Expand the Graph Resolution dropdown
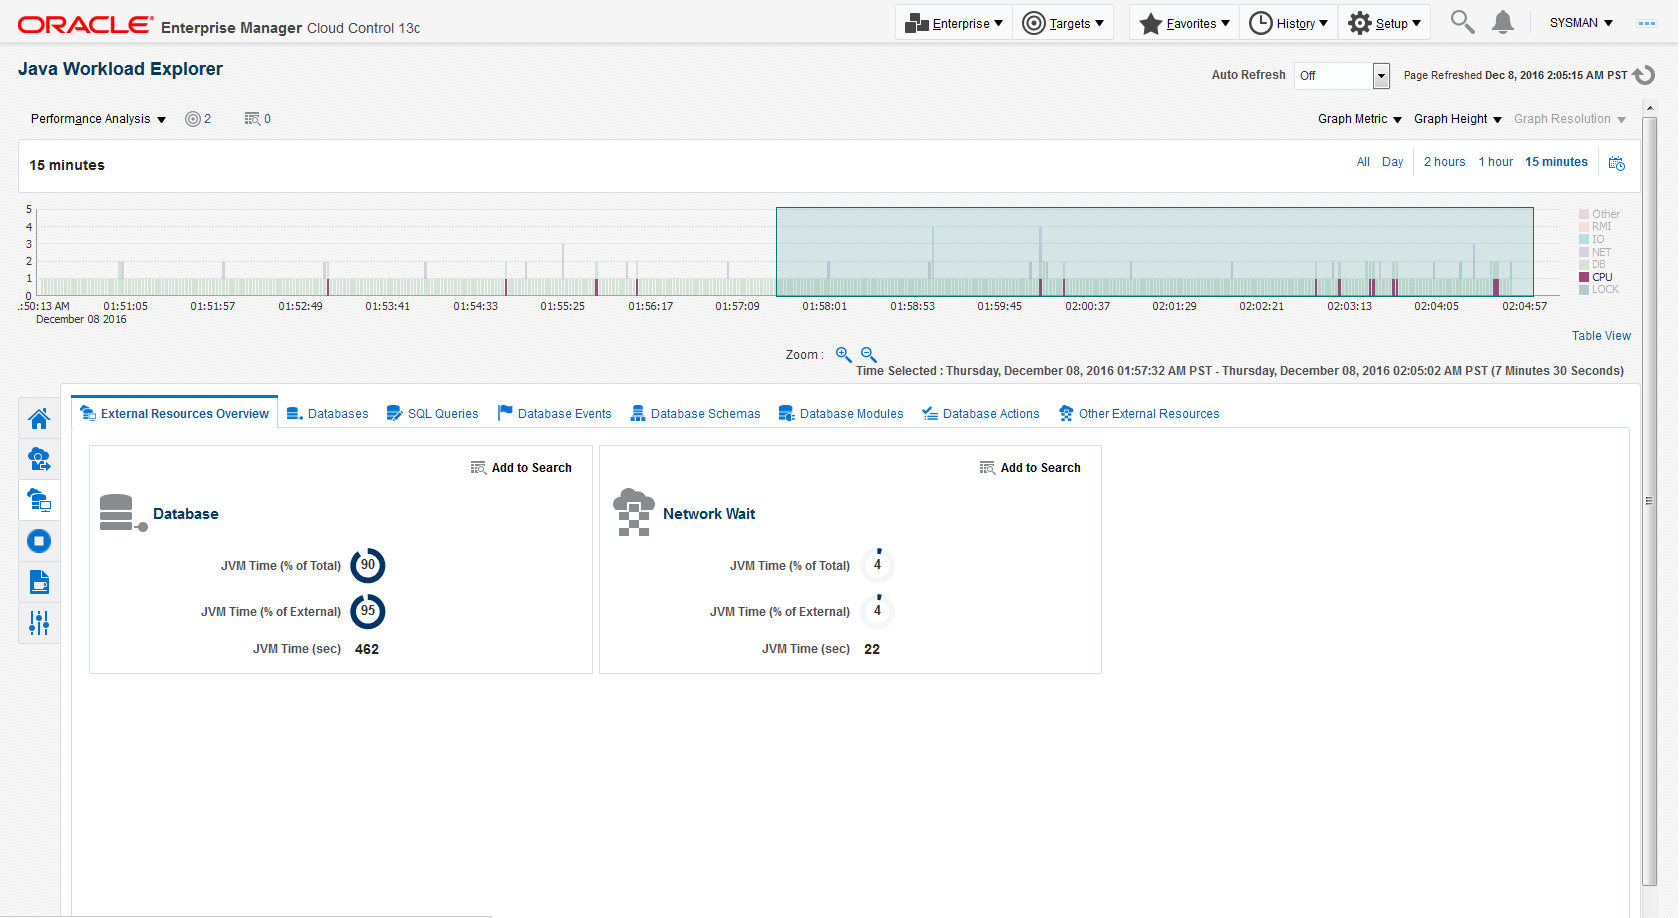The height and width of the screenshot is (918, 1680). 1570,119
